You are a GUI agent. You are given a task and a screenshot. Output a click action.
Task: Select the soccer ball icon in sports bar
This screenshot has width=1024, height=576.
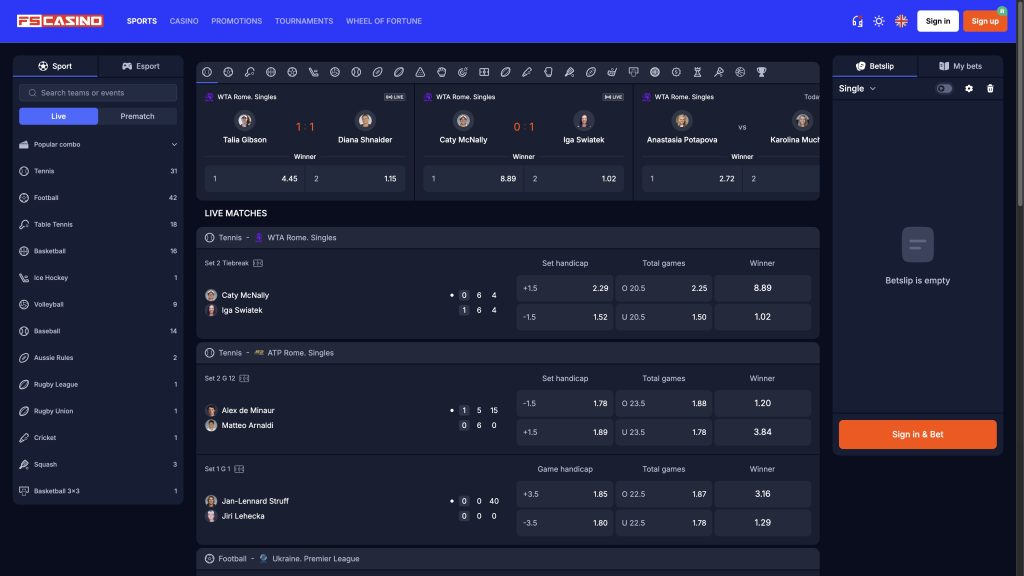click(x=228, y=72)
